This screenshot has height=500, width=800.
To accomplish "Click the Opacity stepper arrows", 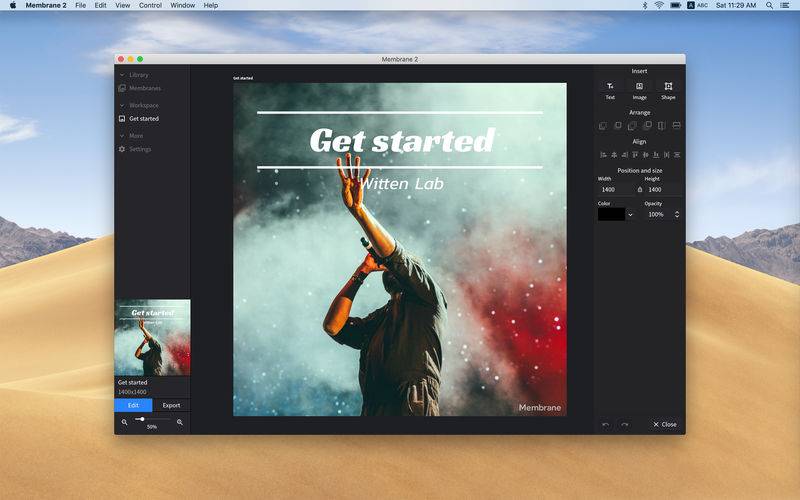I will [x=677, y=214].
